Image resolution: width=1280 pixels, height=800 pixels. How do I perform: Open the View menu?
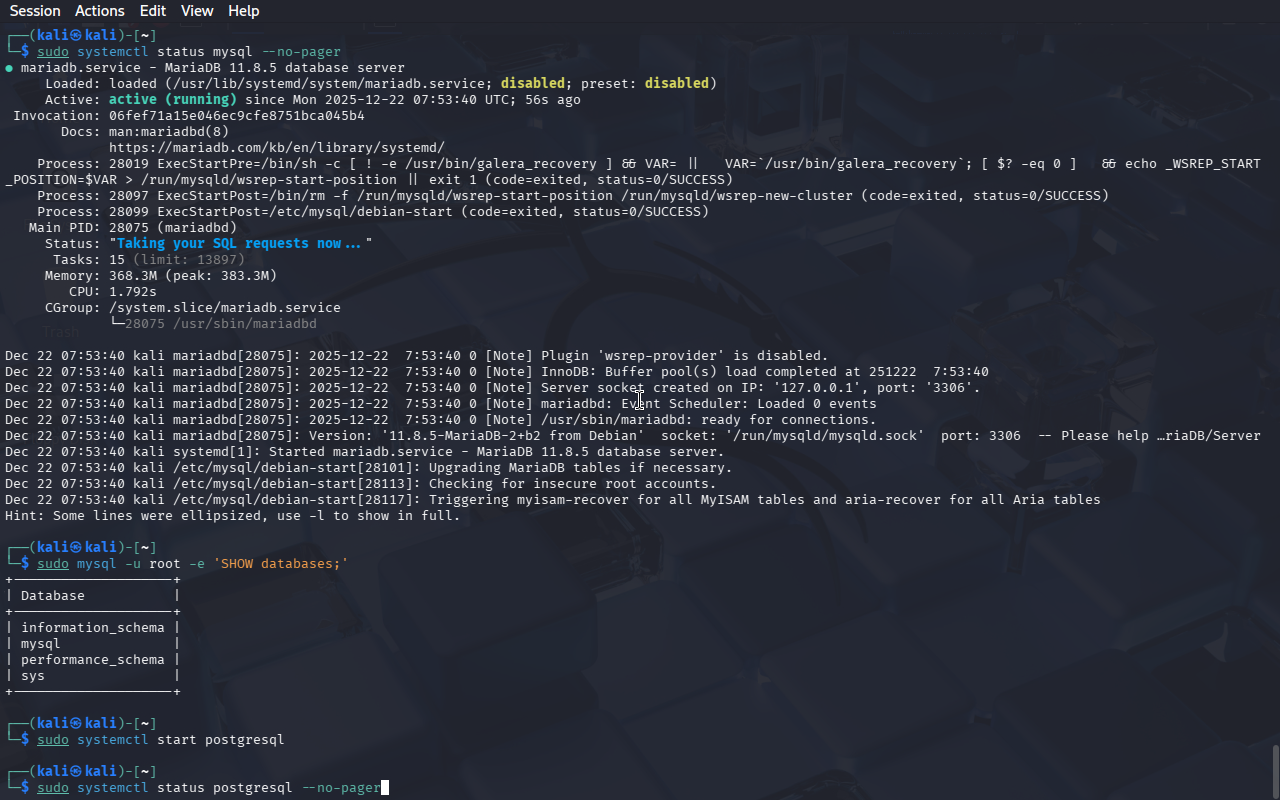[x=197, y=11]
